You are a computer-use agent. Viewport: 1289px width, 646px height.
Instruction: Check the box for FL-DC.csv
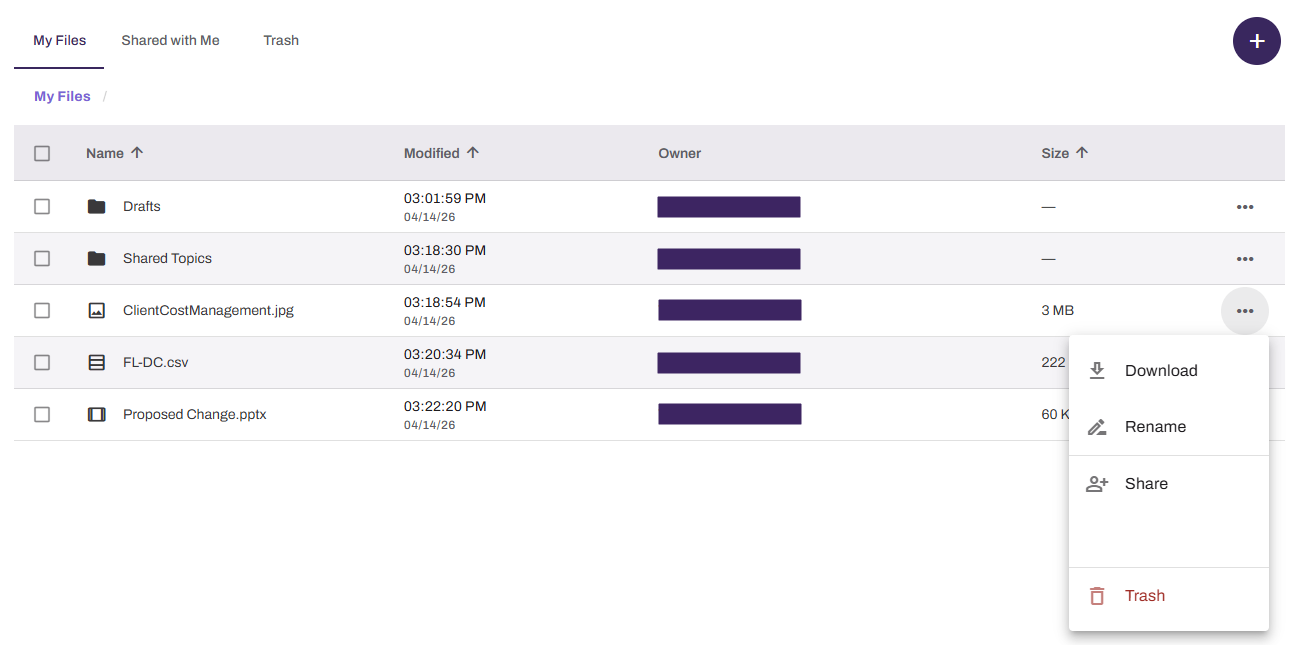click(42, 362)
